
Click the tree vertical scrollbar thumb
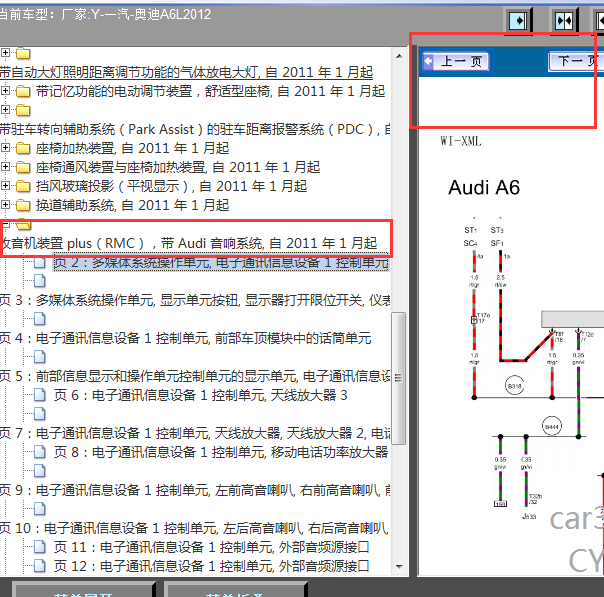click(x=399, y=378)
